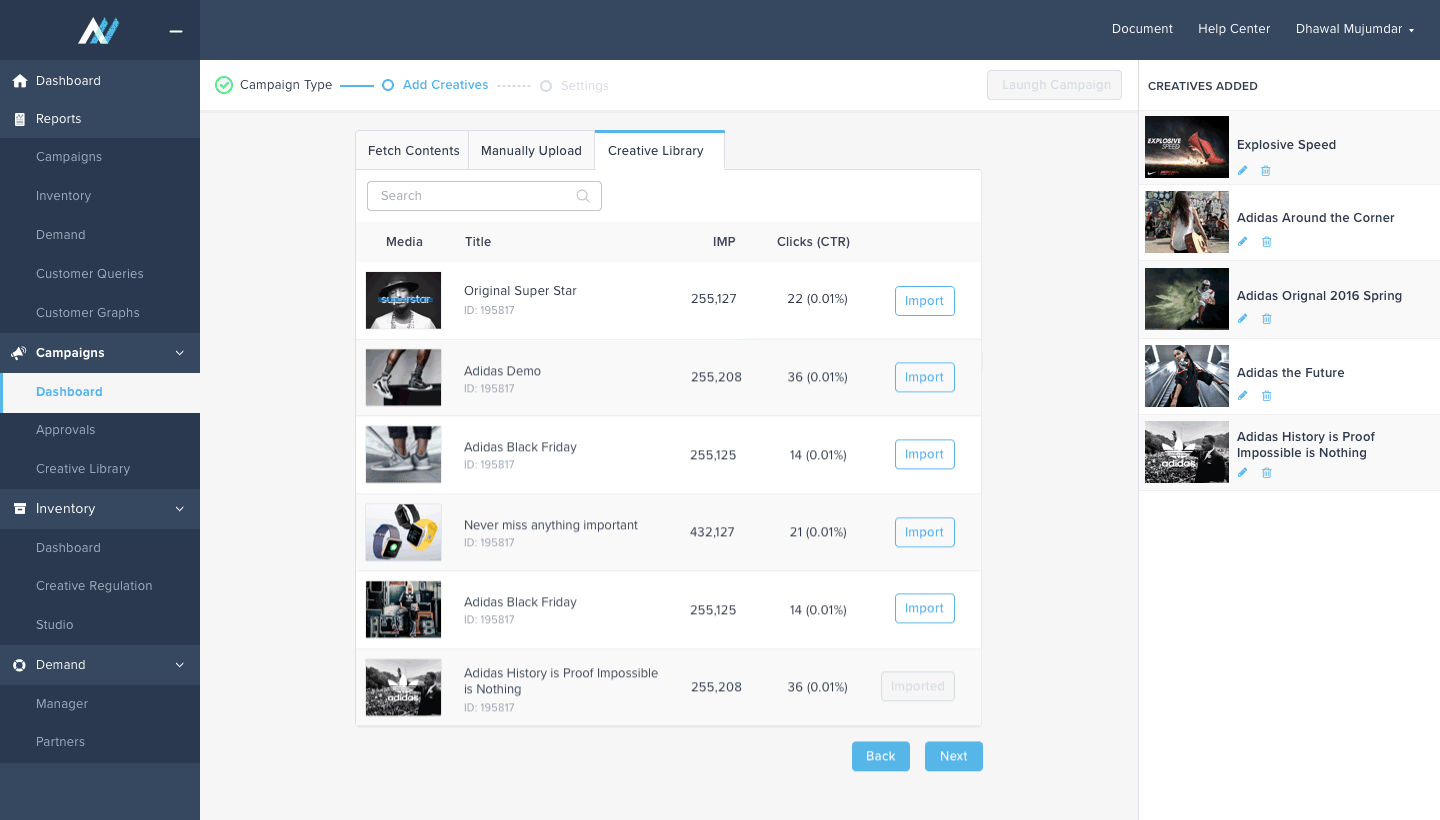Edit the Explosive Speed creative via pencil icon
This screenshot has height=820, width=1440.
[x=1243, y=171]
